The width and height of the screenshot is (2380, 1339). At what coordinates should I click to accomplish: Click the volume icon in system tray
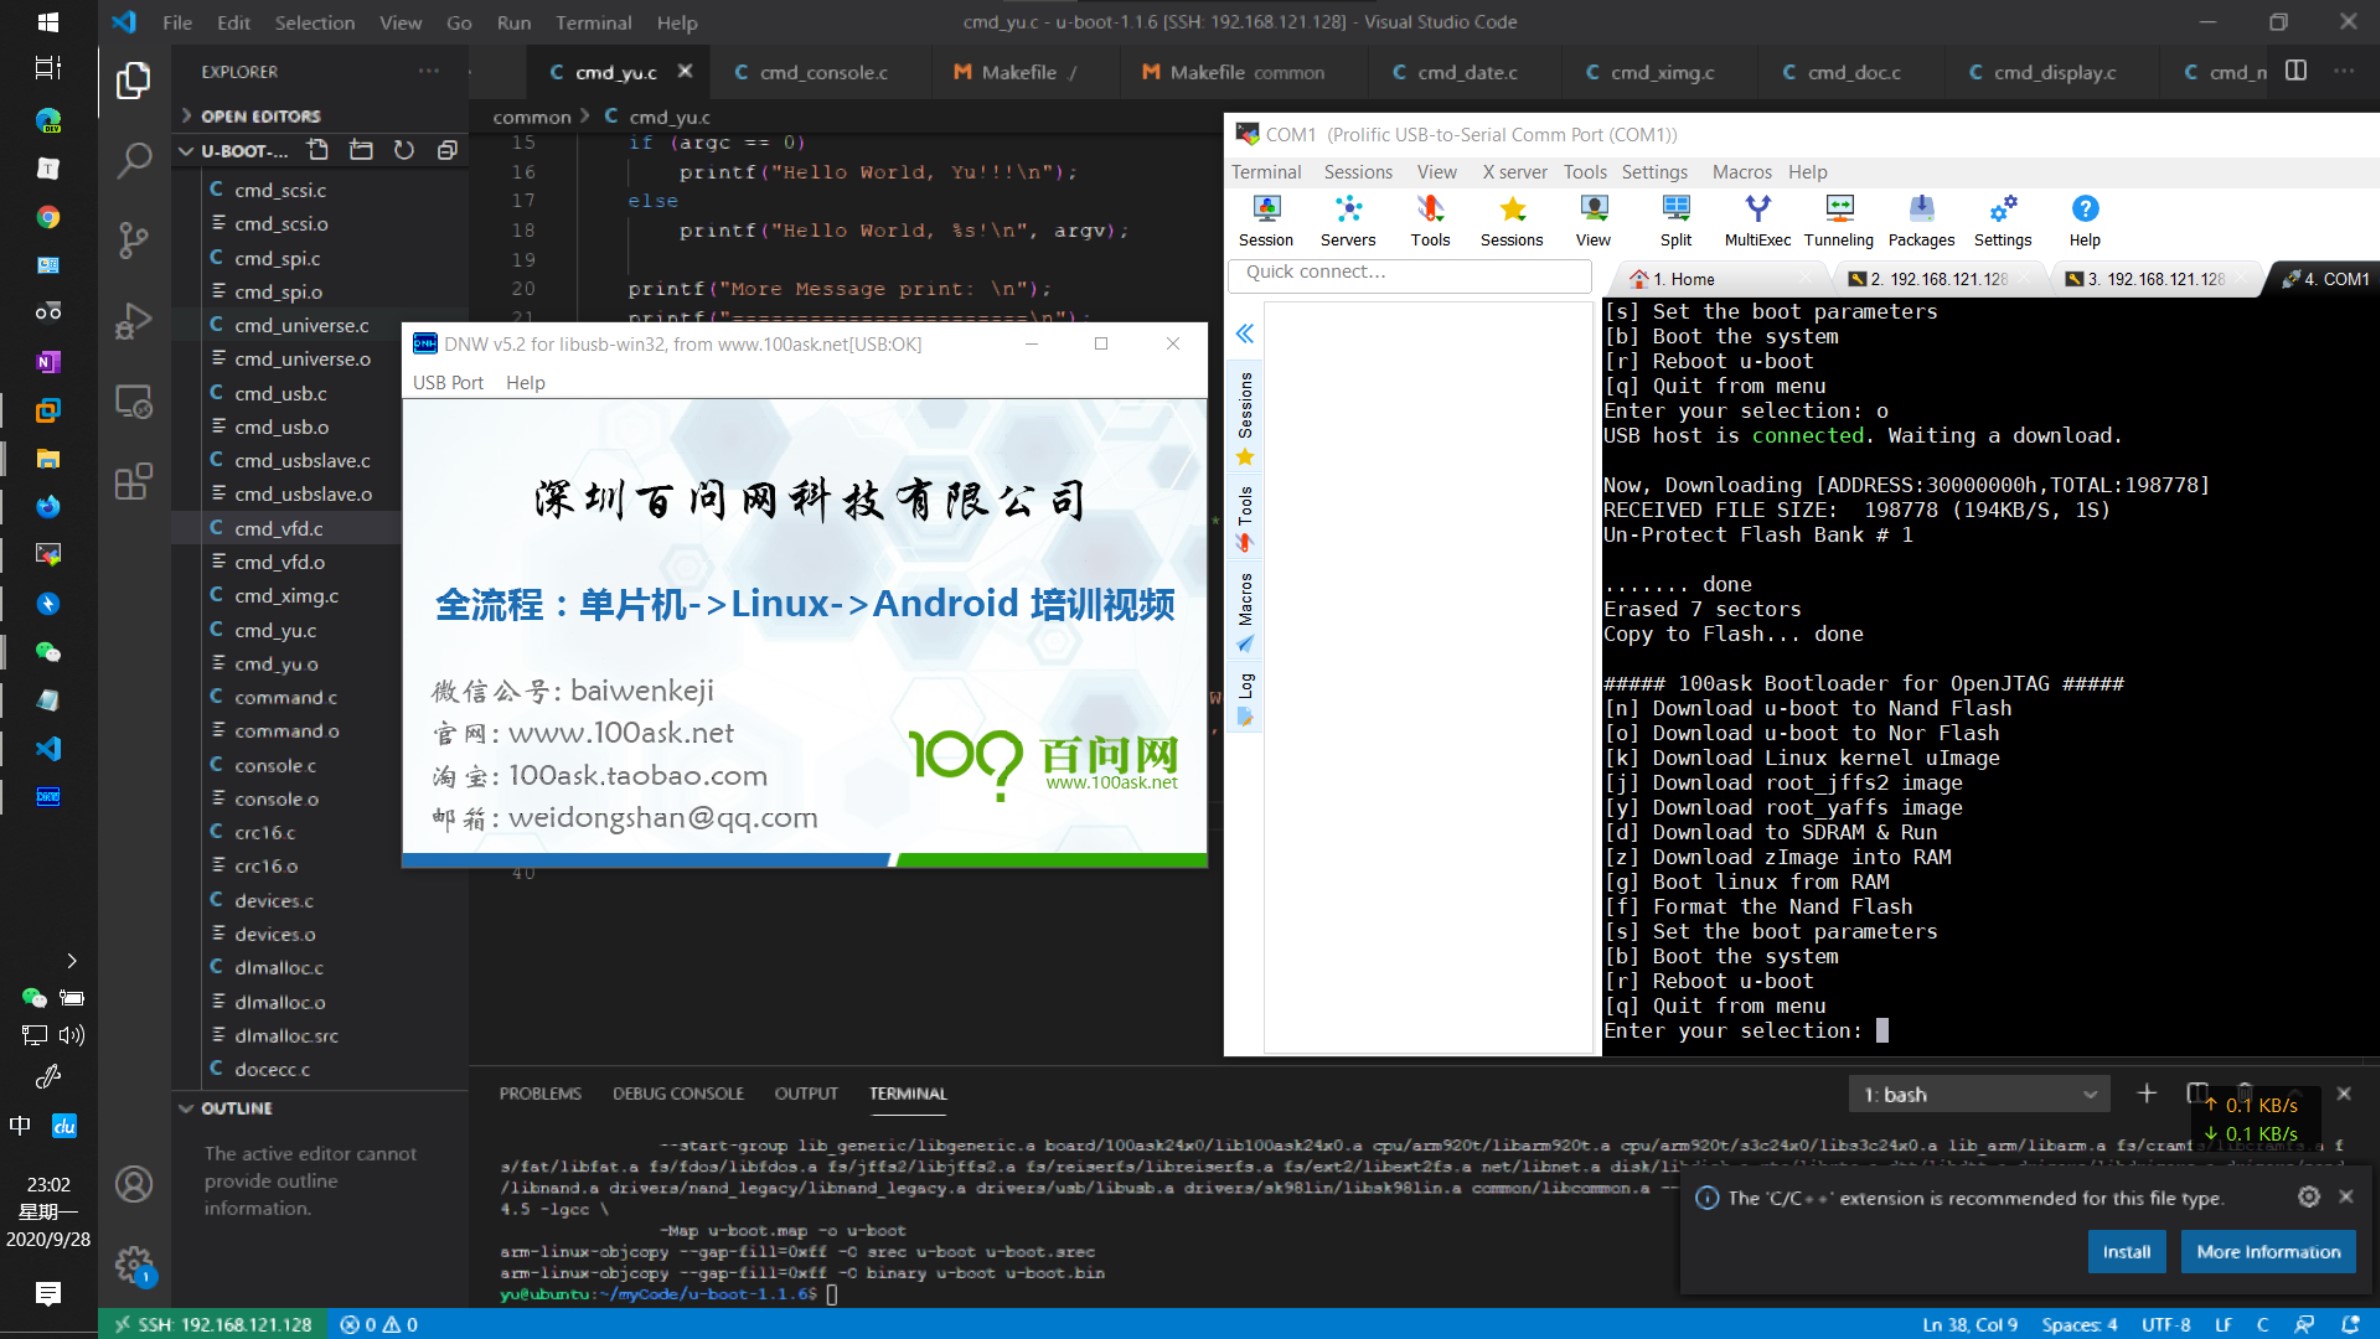71,1035
